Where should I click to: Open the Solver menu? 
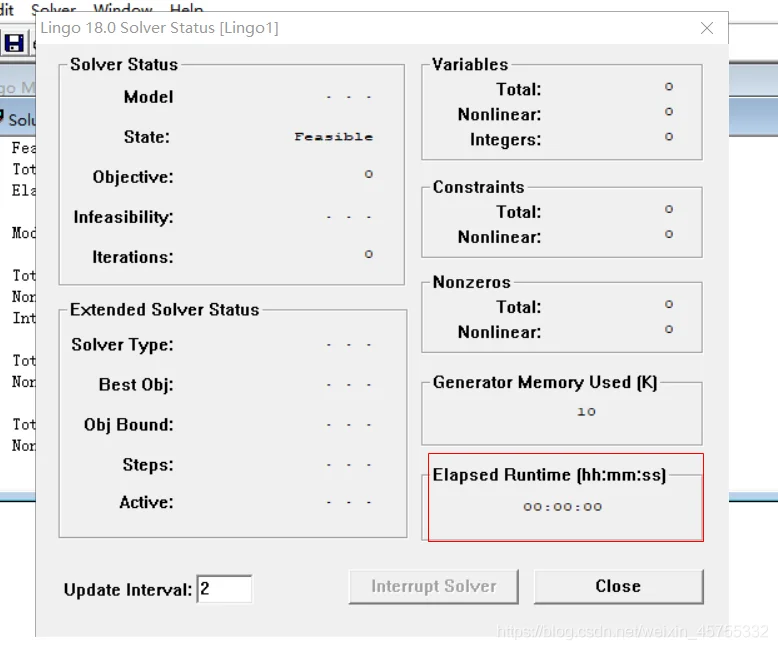[x=53, y=8]
